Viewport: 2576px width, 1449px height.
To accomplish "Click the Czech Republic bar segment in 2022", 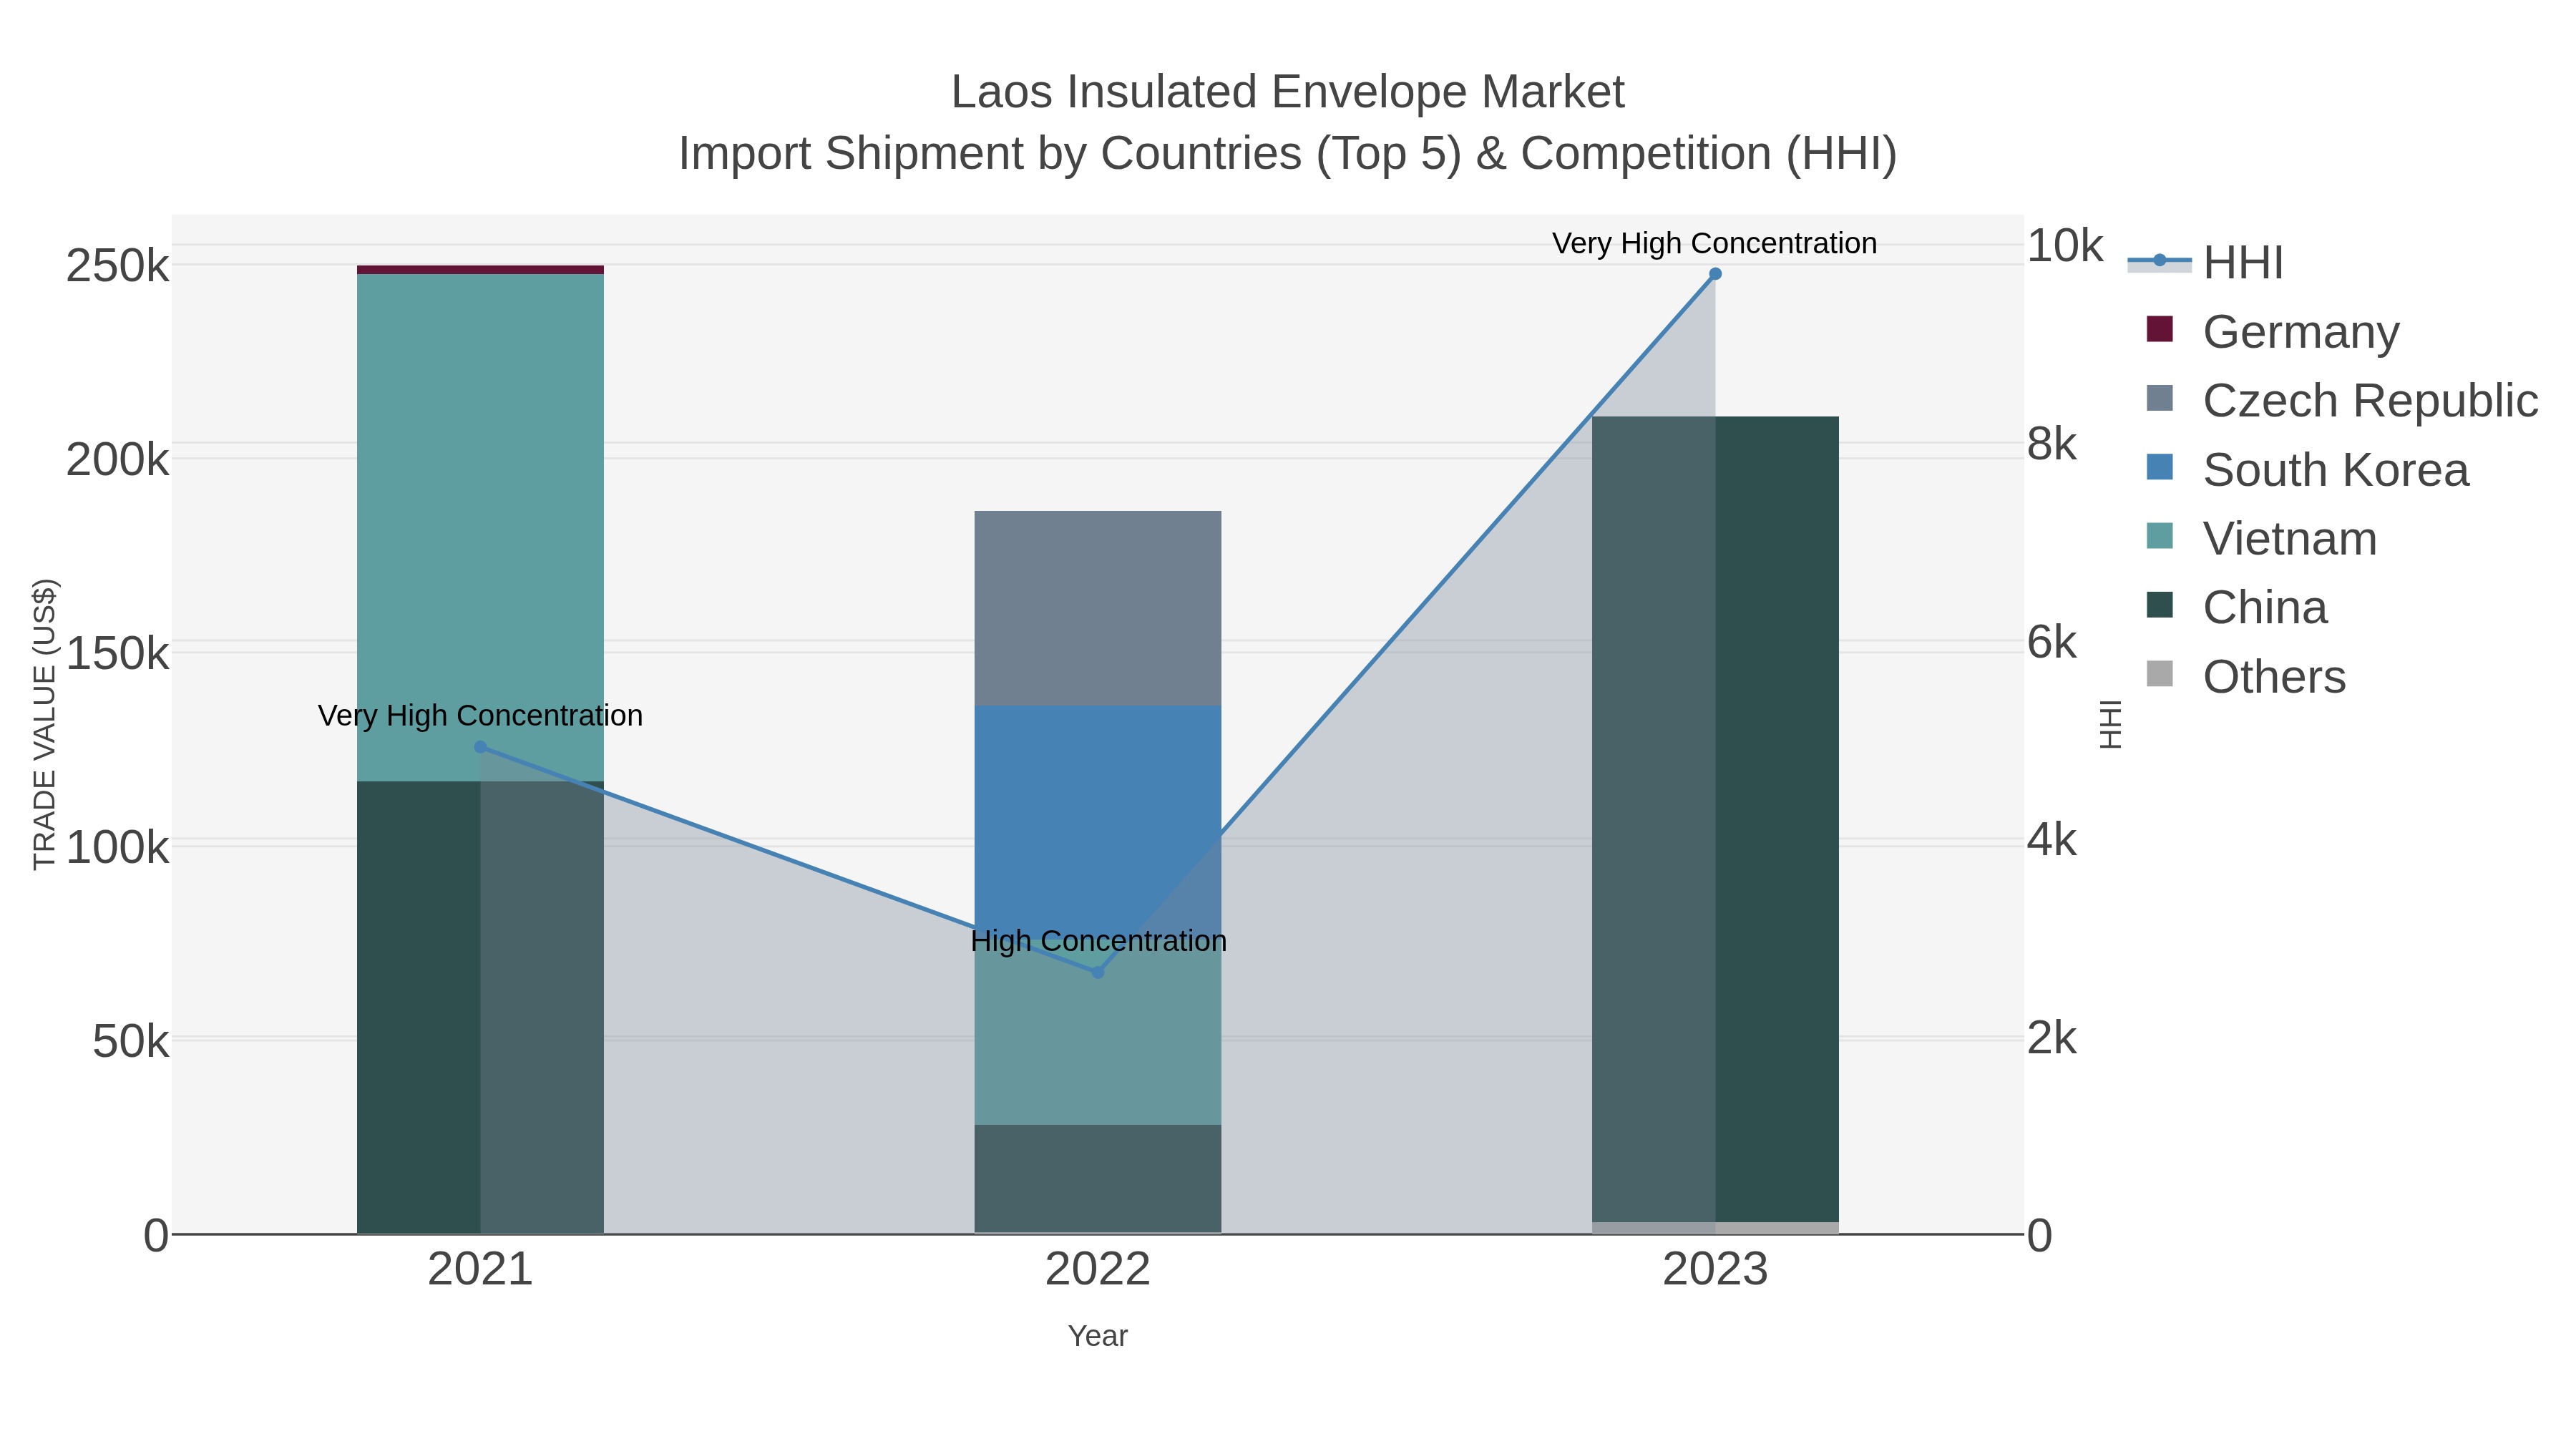I will pyautogui.click(x=1098, y=609).
